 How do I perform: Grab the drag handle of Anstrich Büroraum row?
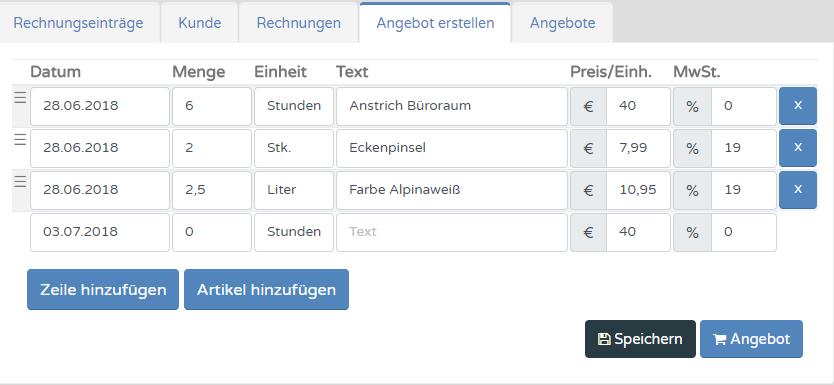coord(20,98)
